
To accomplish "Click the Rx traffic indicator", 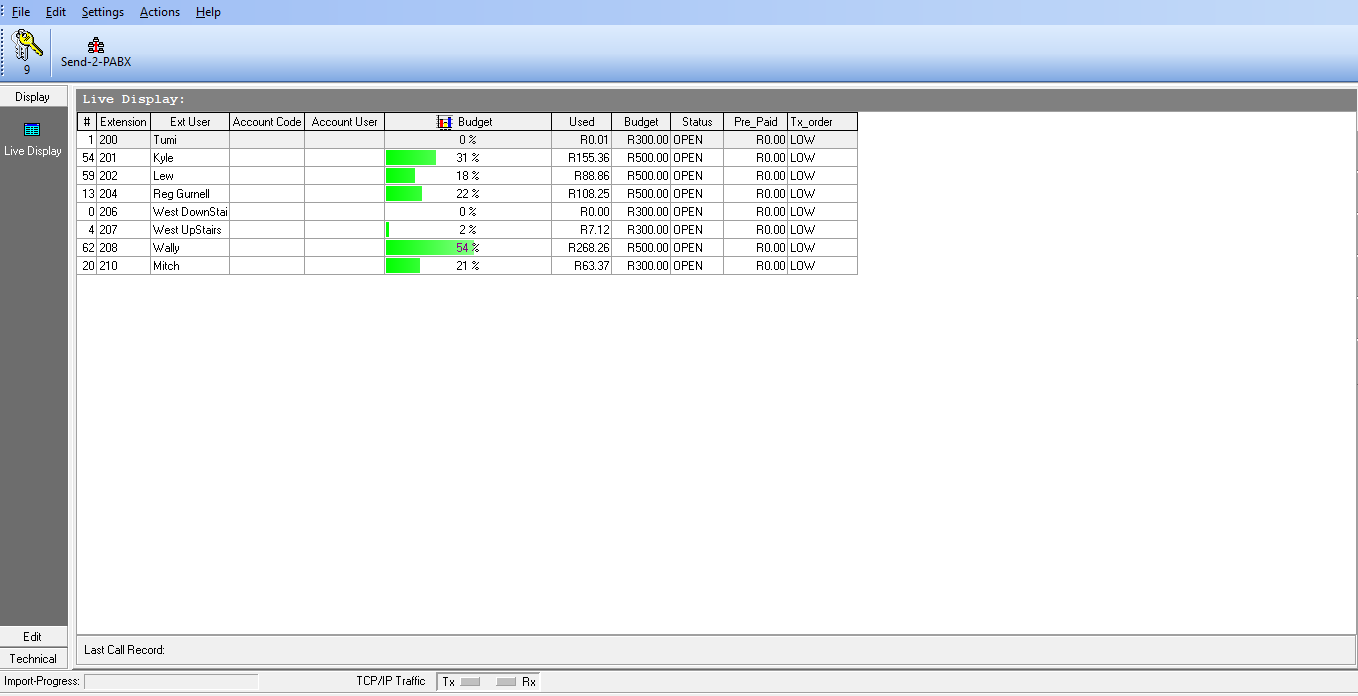I will pos(507,681).
